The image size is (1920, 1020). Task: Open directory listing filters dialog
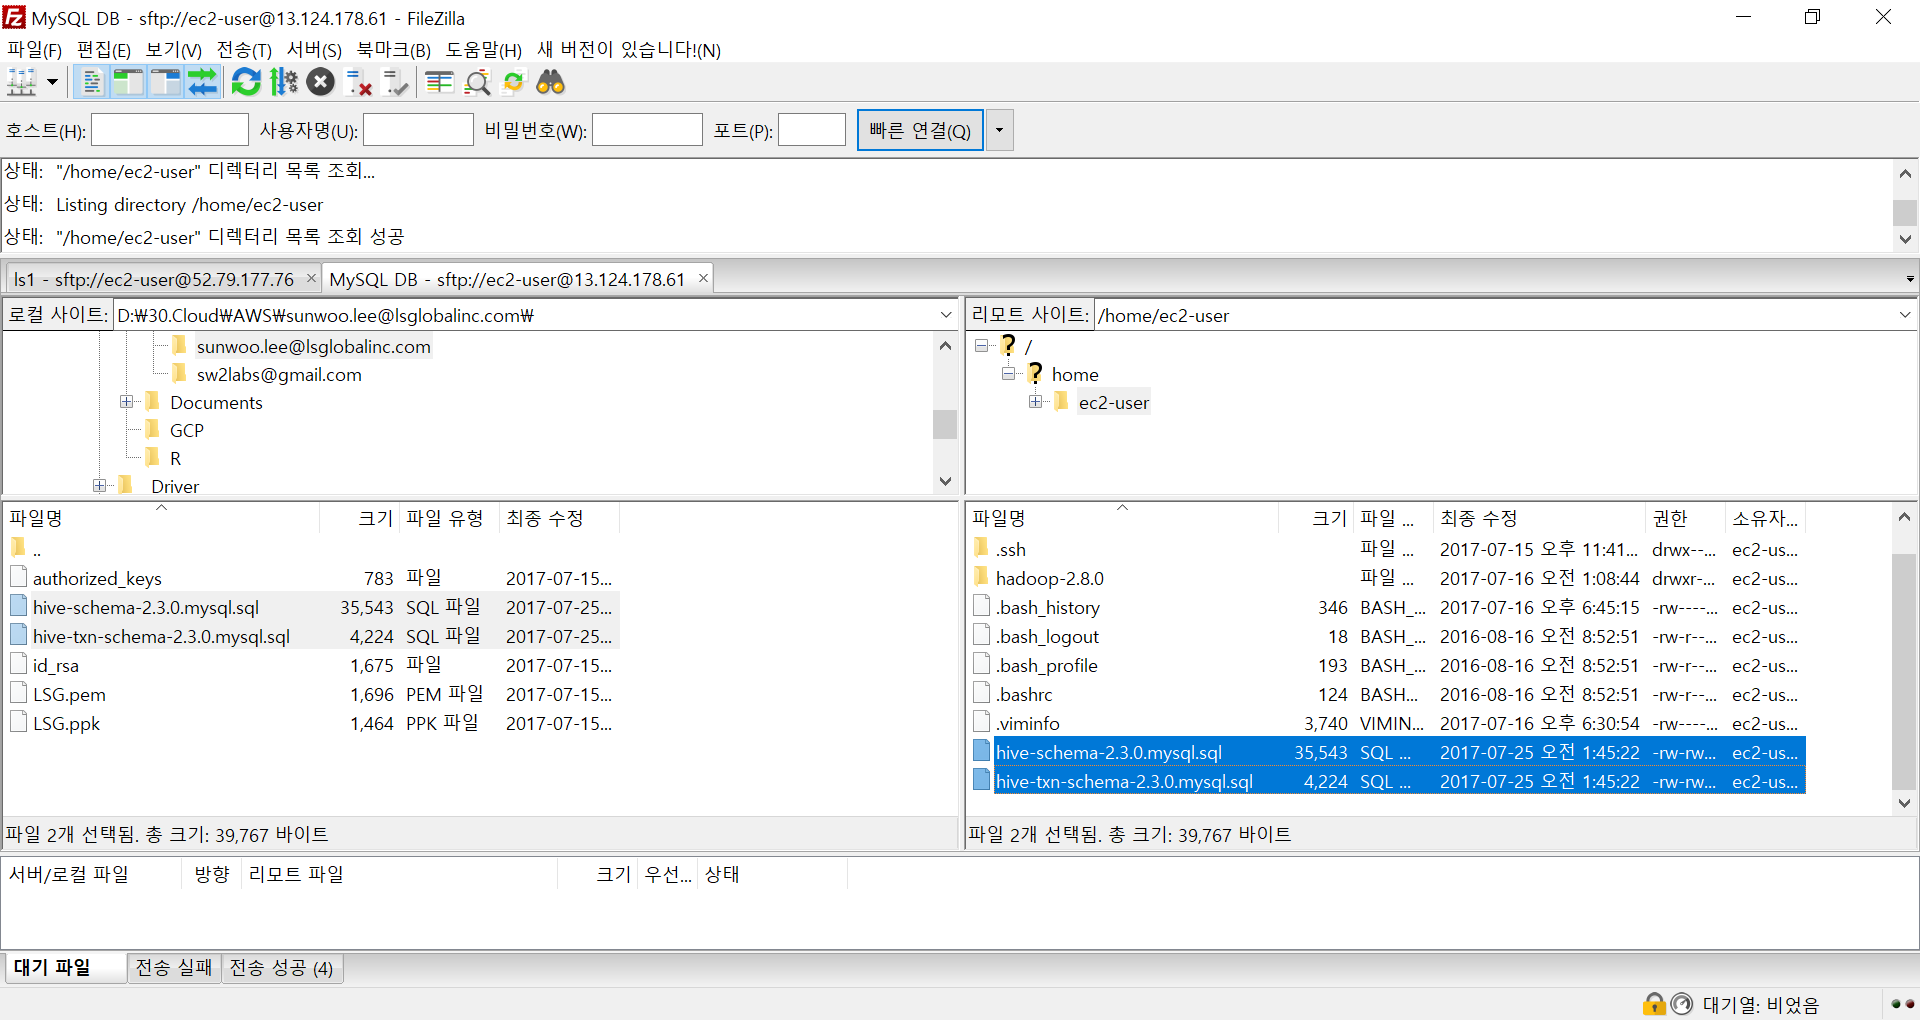(x=439, y=82)
